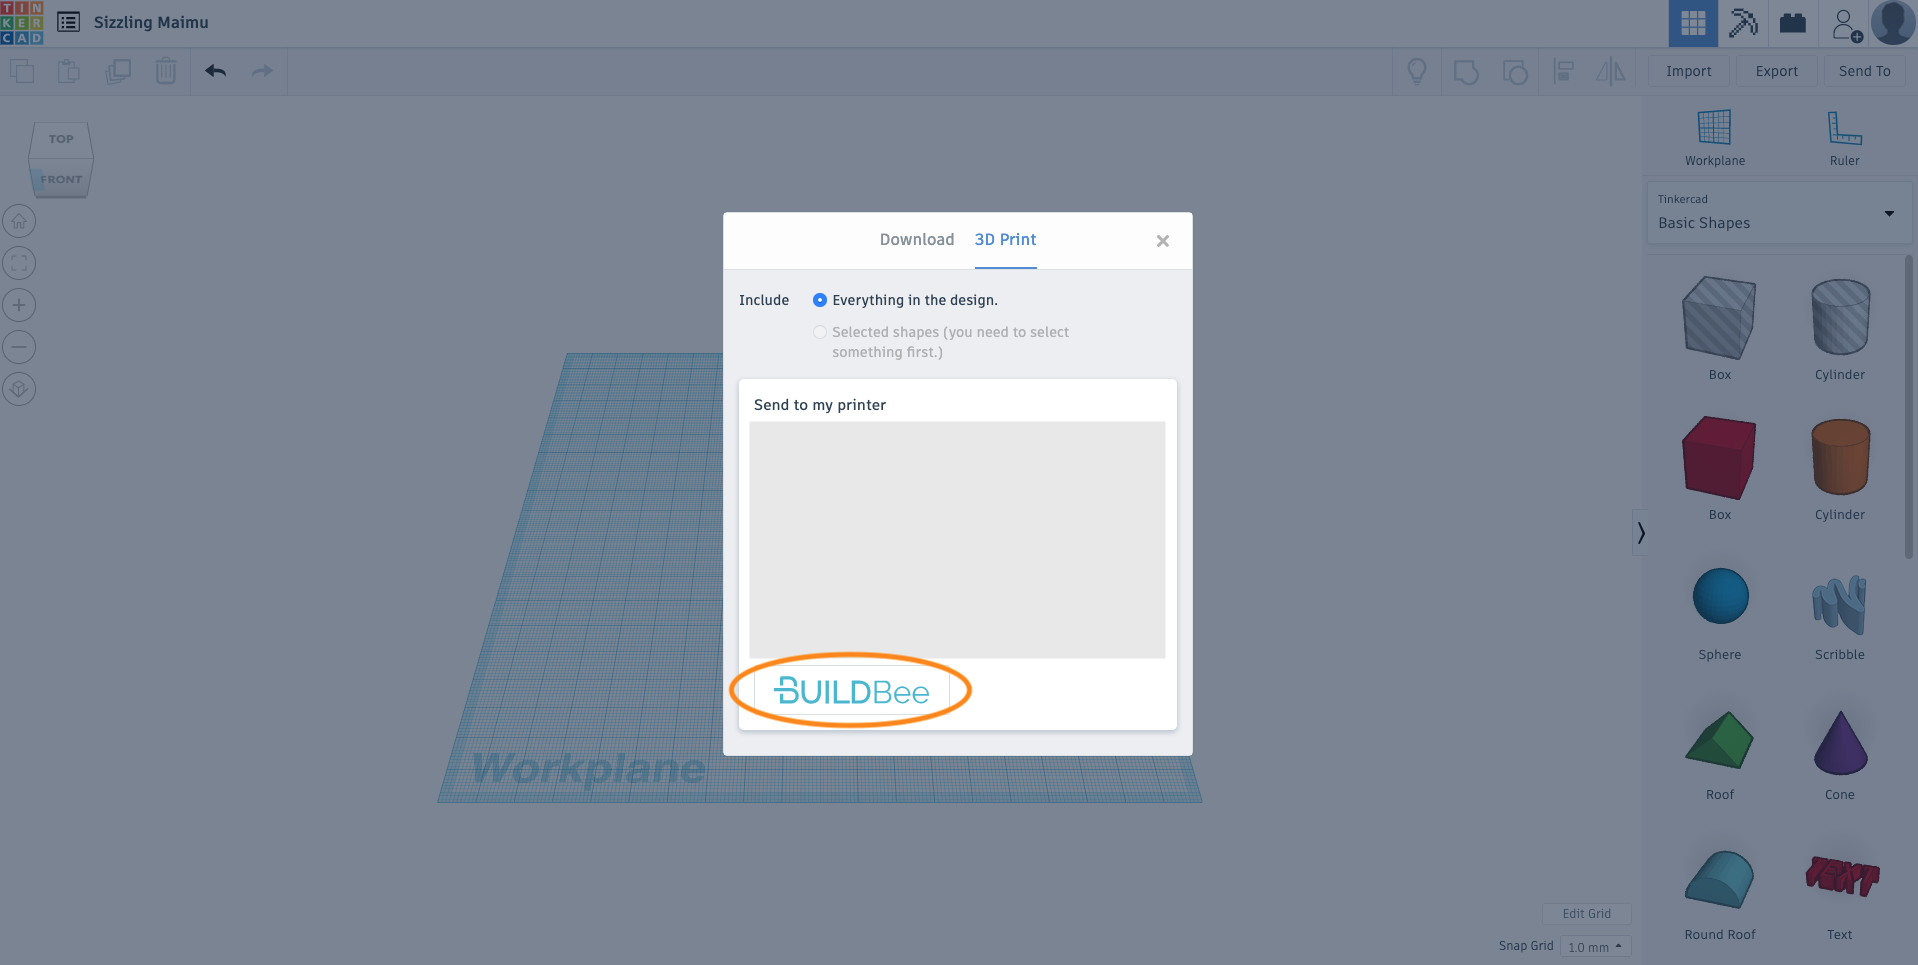The image size is (1918, 965).
Task: Click the Export button
Action: click(1777, 71)
